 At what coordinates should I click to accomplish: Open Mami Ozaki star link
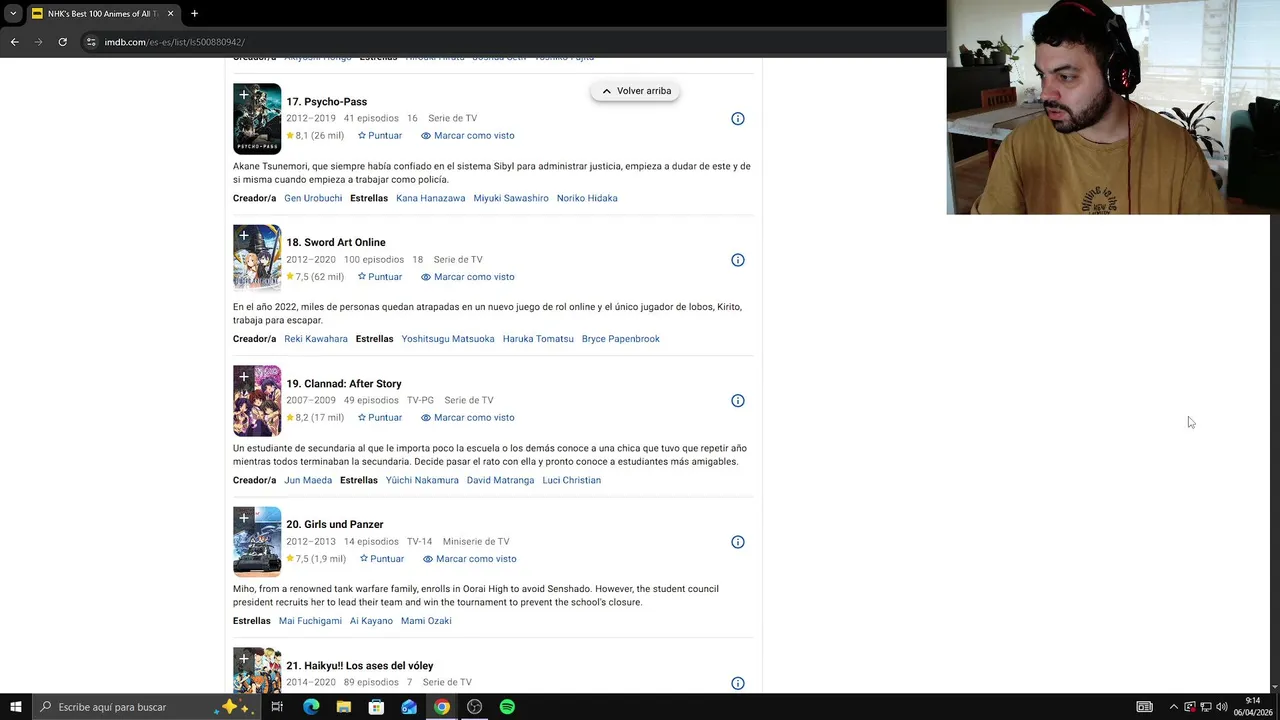coord(426,621)
